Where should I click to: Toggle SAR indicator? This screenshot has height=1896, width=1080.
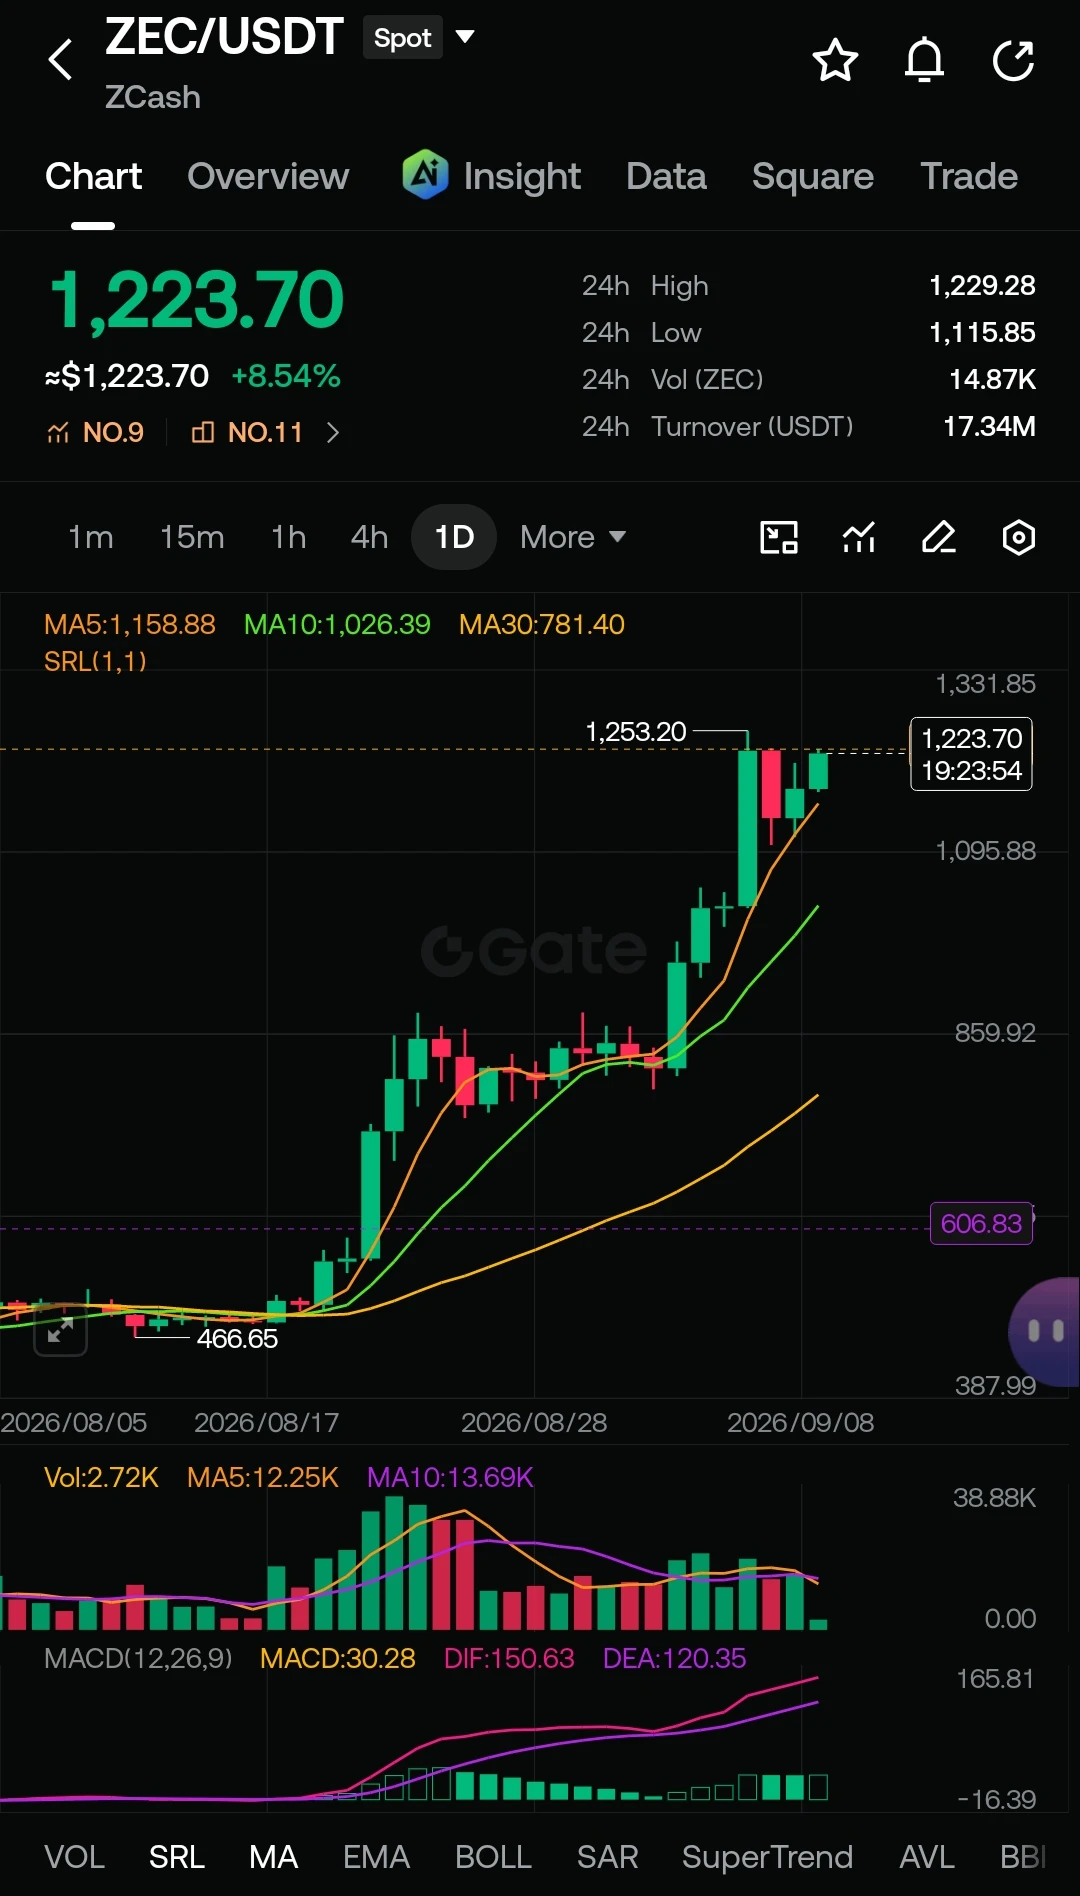tap(607, 1857)
